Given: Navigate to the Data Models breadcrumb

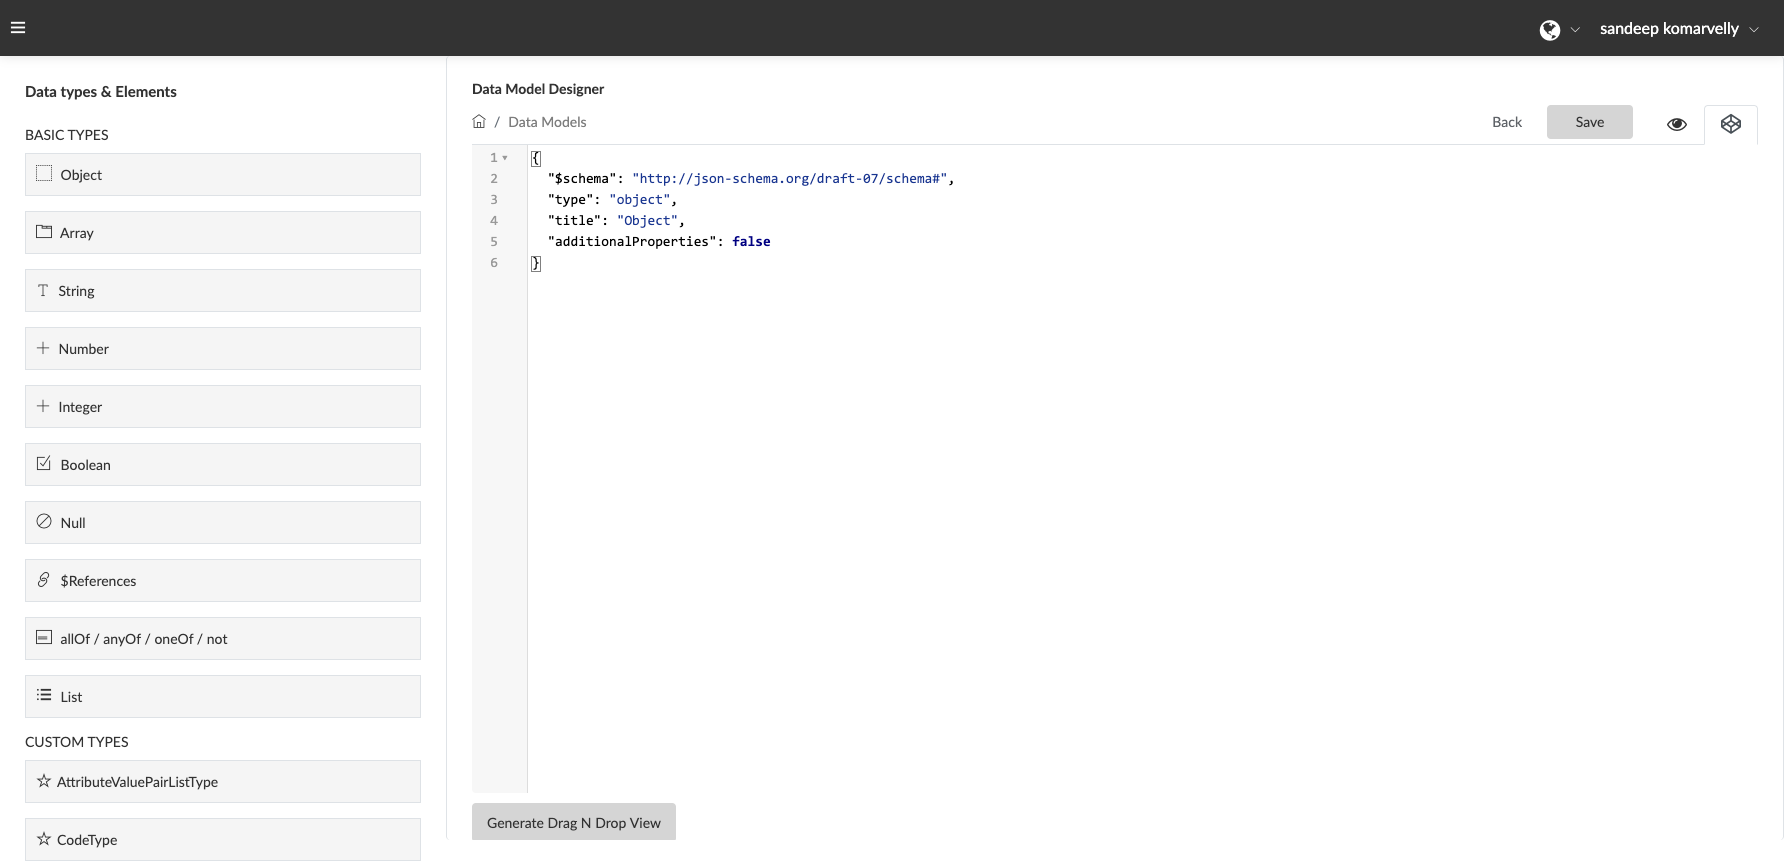Looking at the screenshot, I should 547,122.
